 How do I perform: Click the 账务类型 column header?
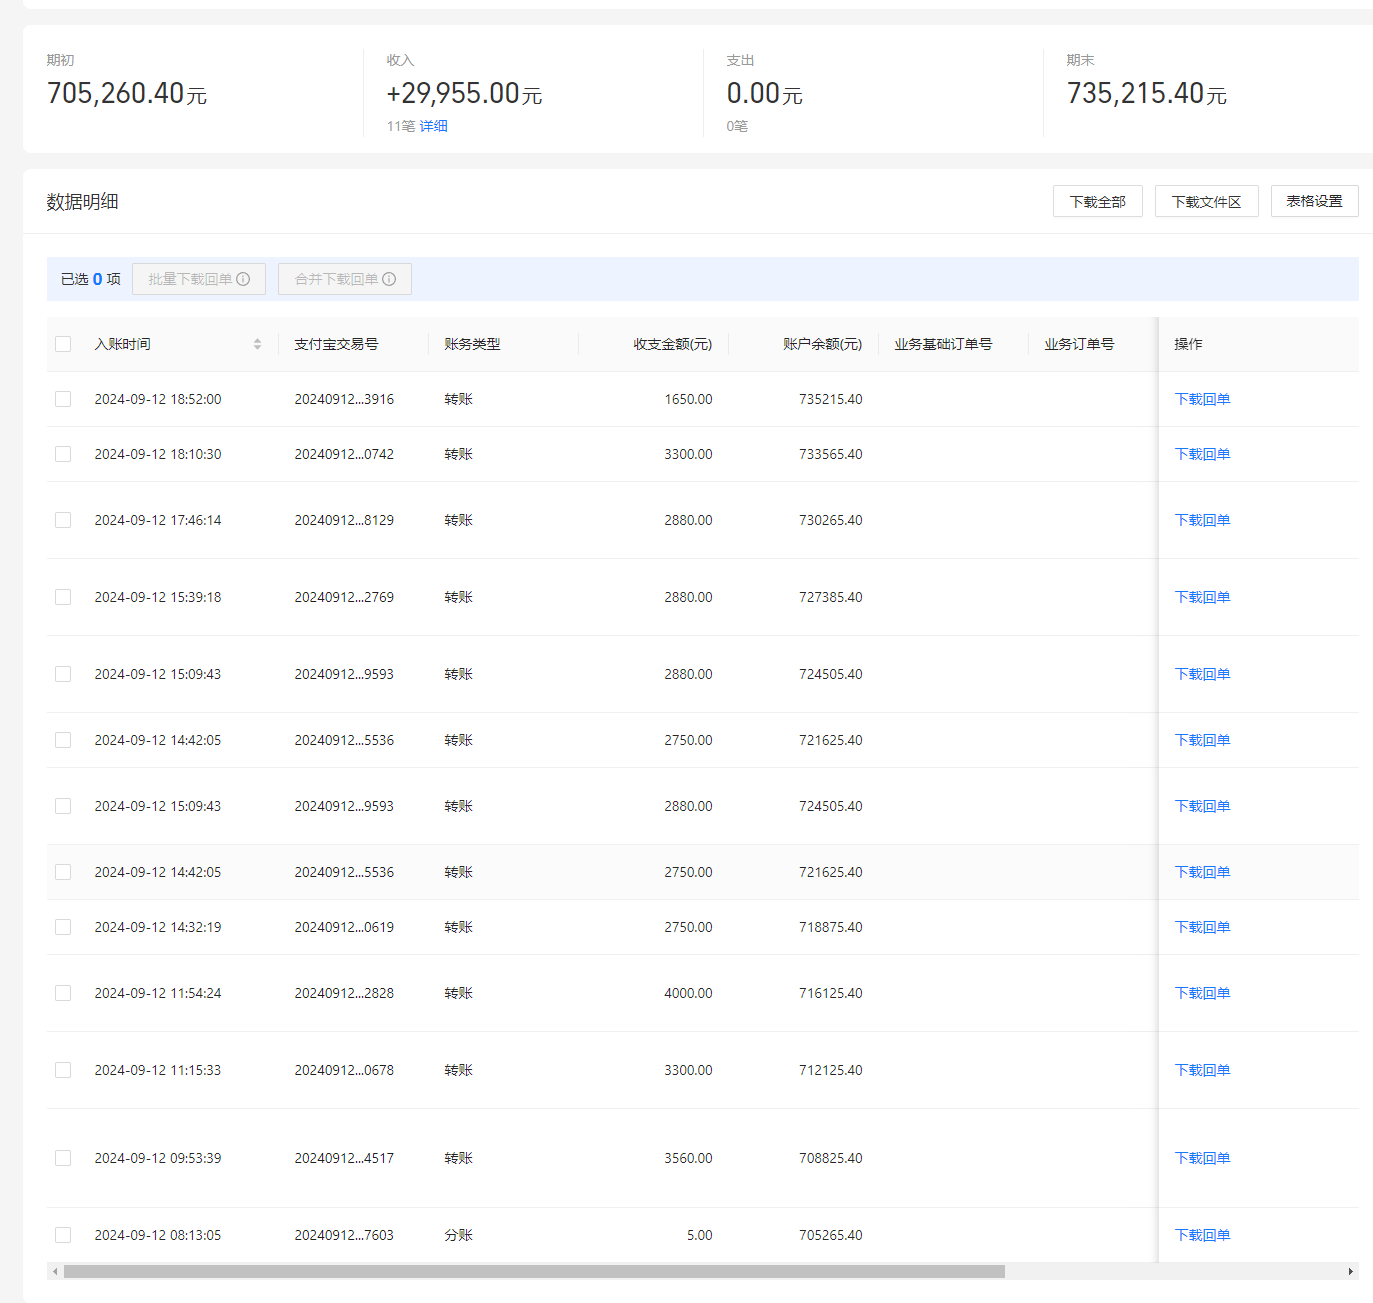coord(472,344)
